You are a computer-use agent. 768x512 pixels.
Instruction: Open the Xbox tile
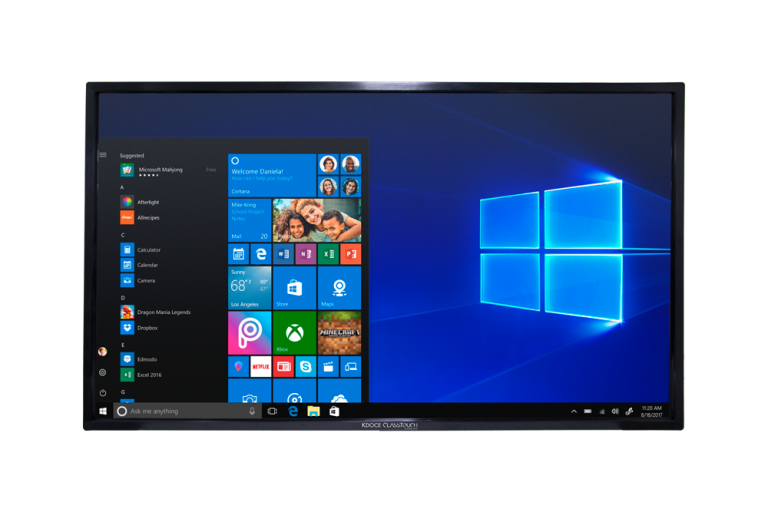pos(294,333)
